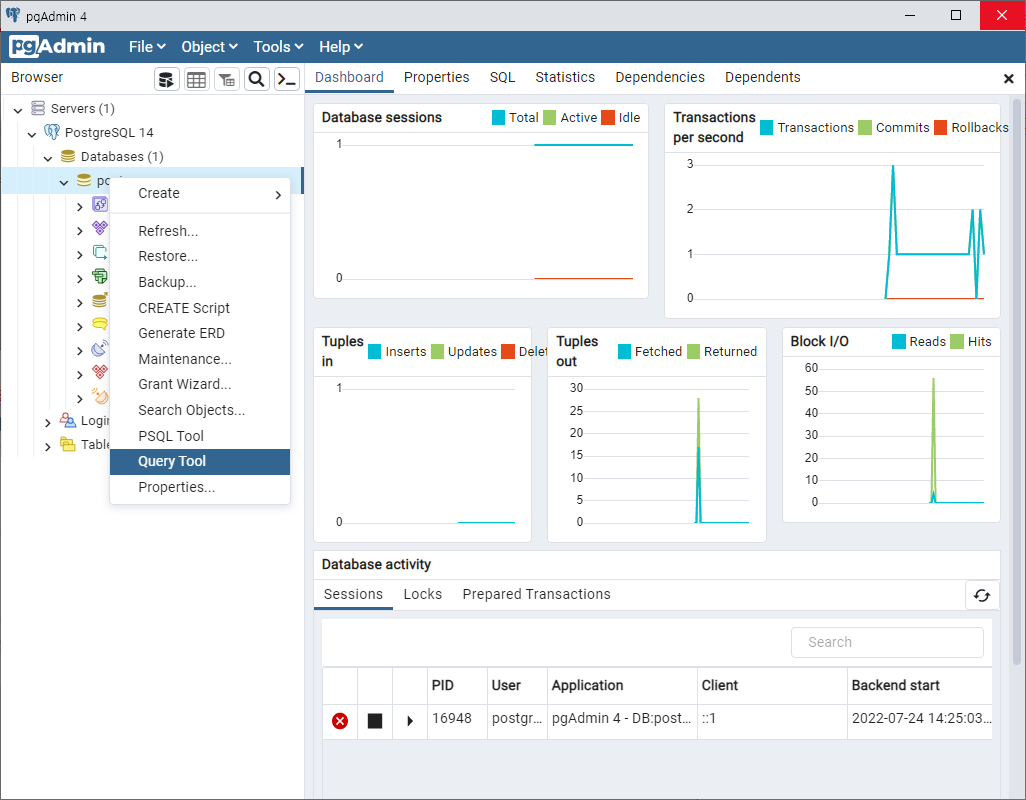This screenshot has height=800, width=1026.
Task: Switch to the Statistics tab
Action: click(x=565, y=77)
